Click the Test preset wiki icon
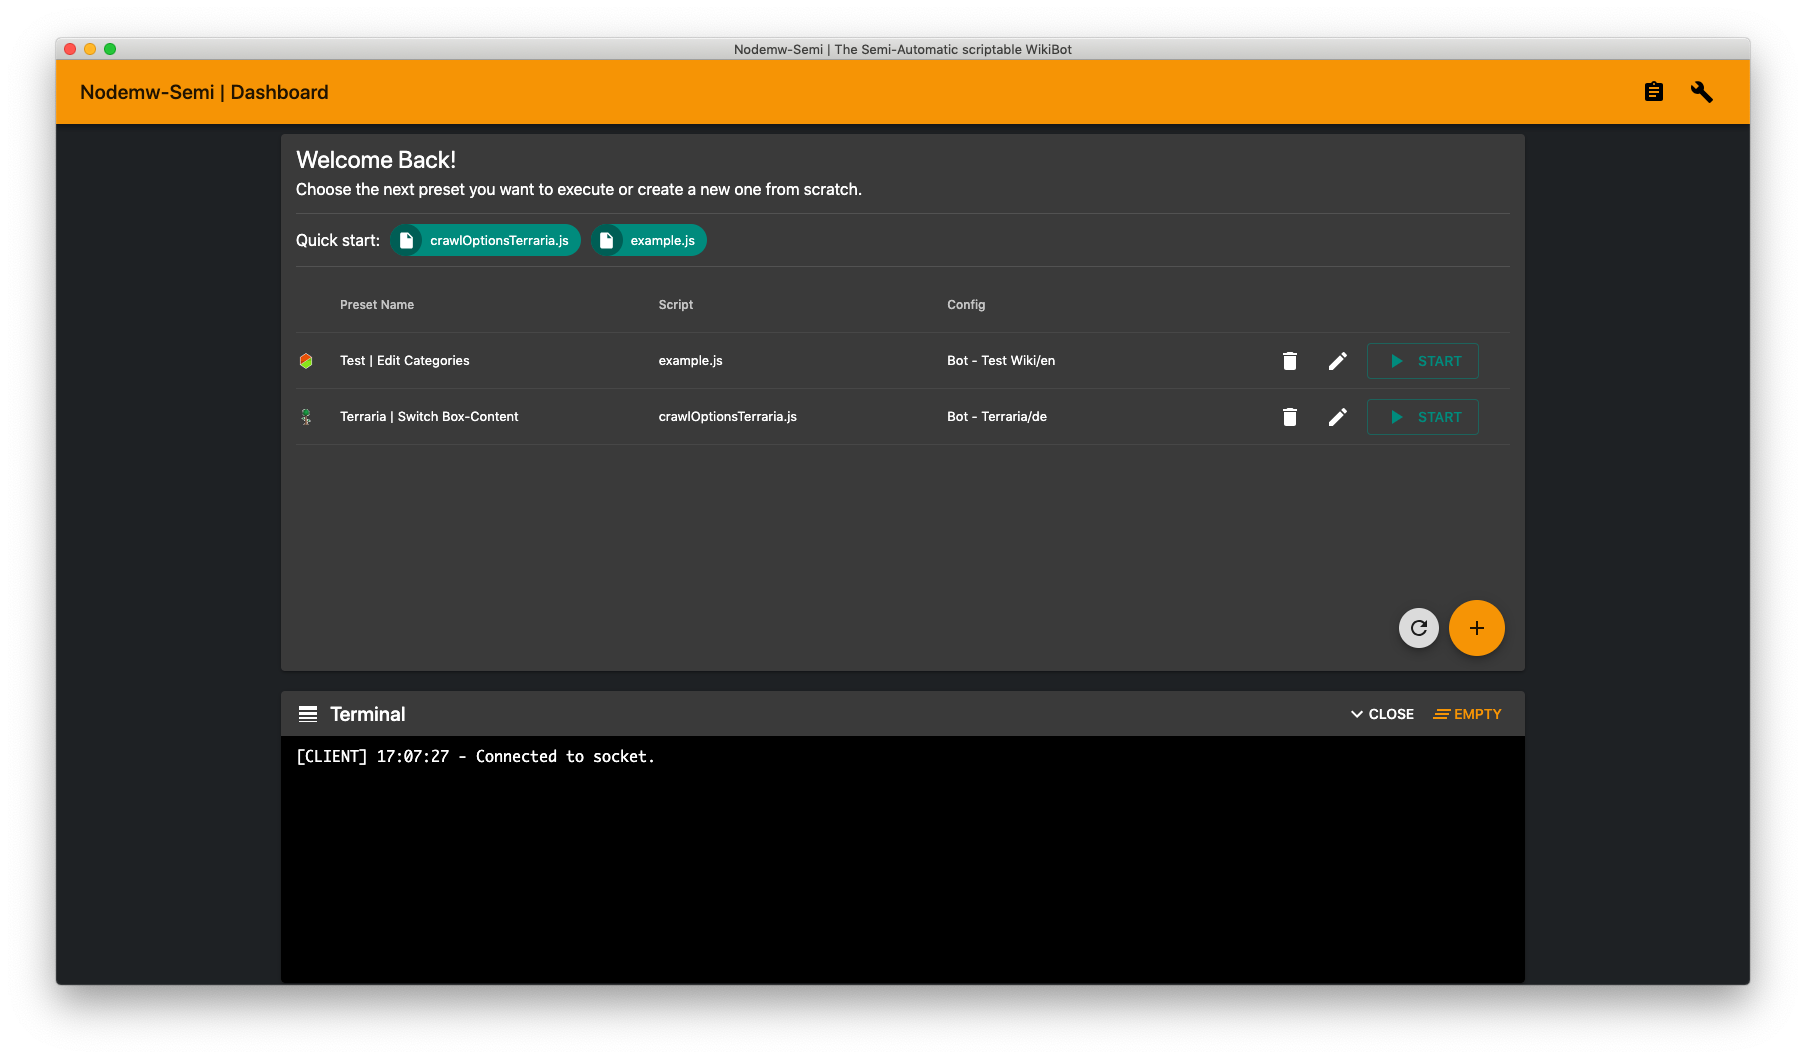The image size is (1806, 1059). pos(306,361)
